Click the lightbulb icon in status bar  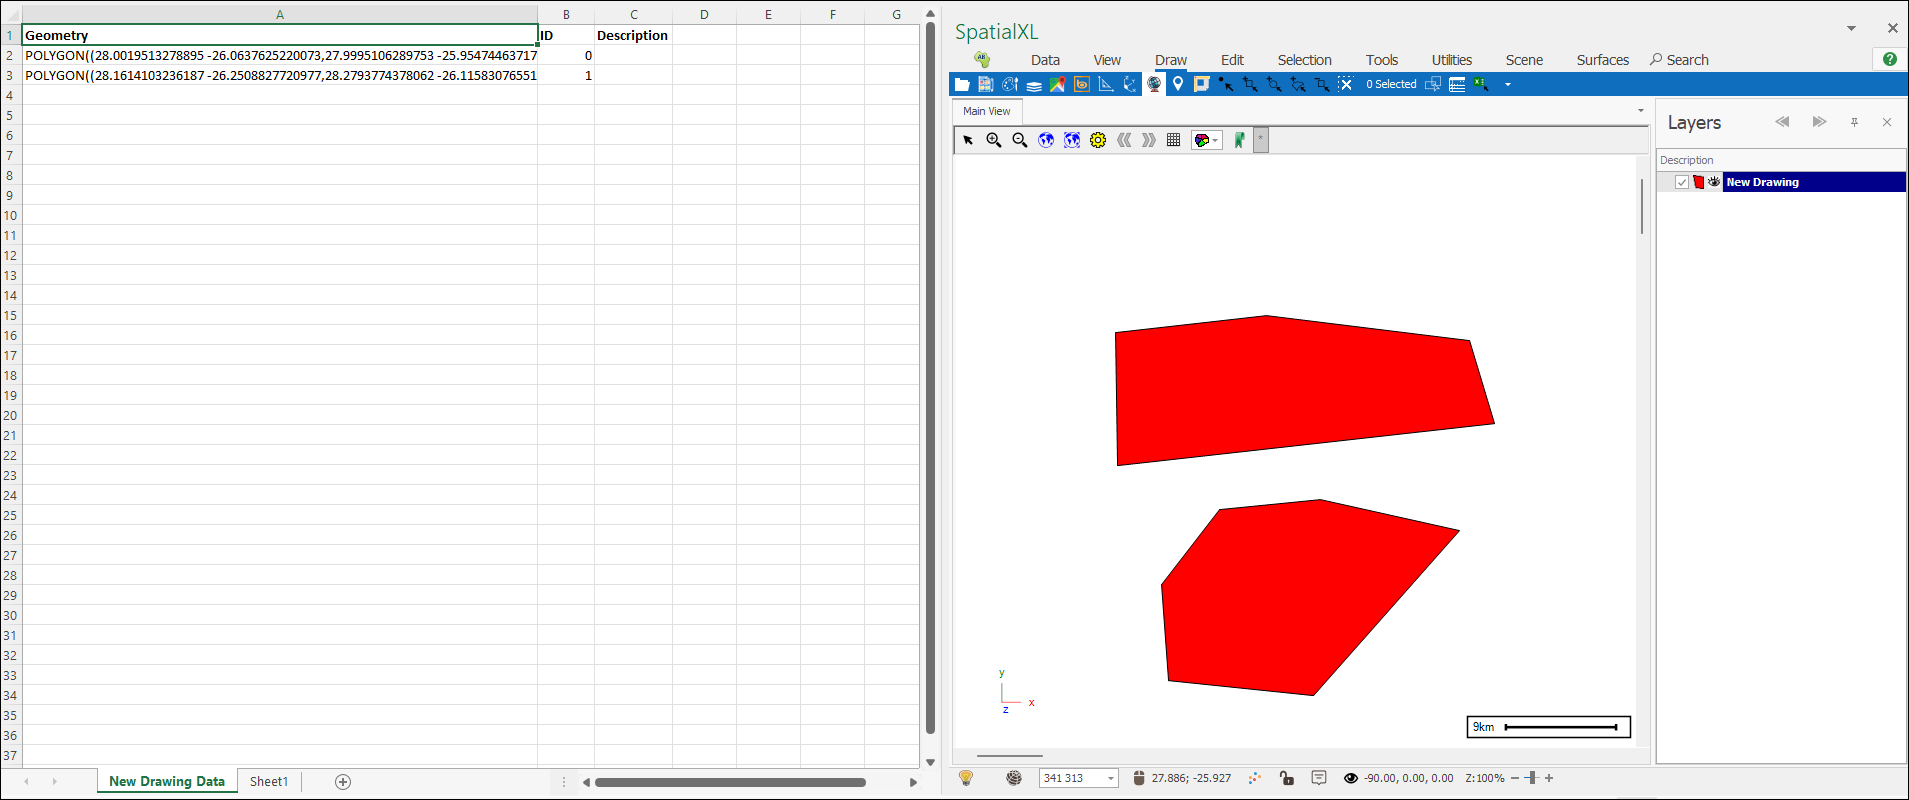[966, 778]
